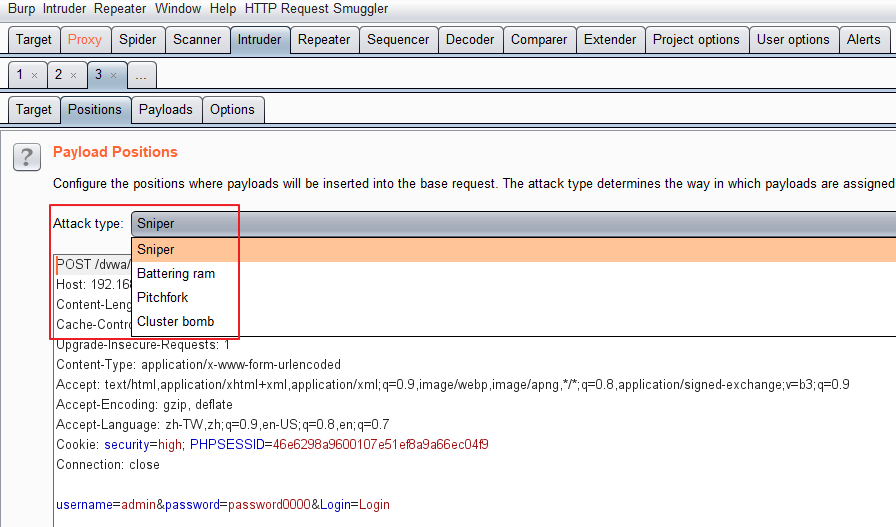Screen dimensions: 896x527
Task: Switch to the Decoder tab
Action: pos(470,39)
